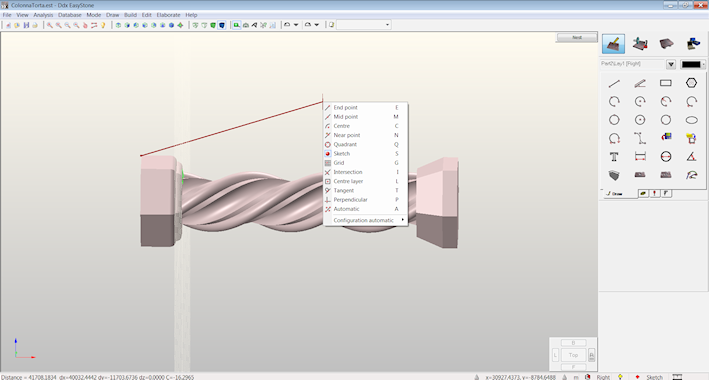Switch to L left view button
Screen dimensions: 709x380
click(x=555, y=355)
